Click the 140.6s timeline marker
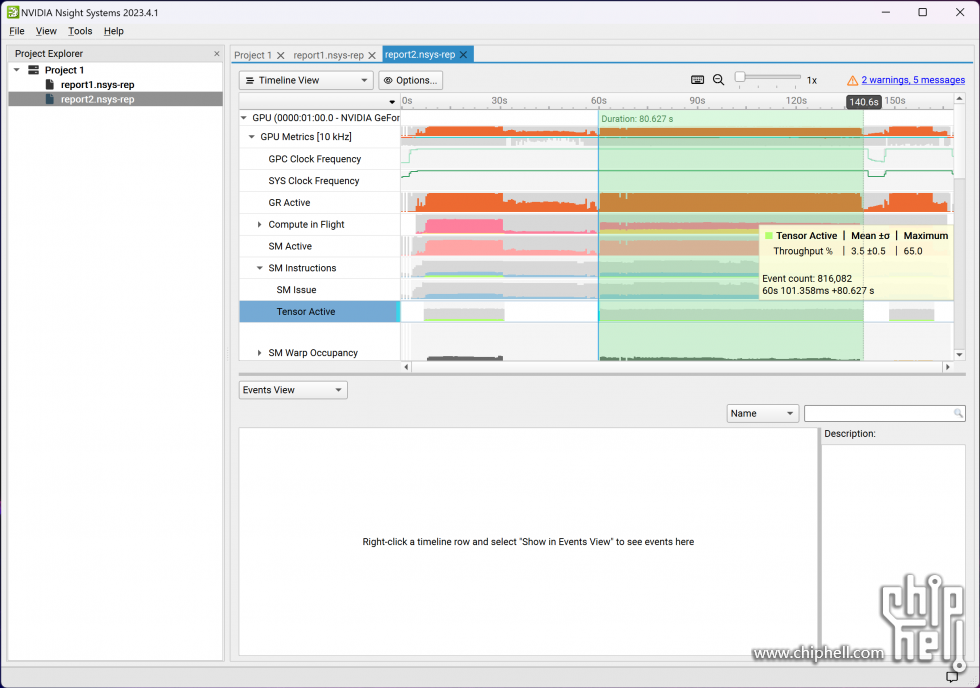The height and width of the screenshot is (688, 980). 864,102
